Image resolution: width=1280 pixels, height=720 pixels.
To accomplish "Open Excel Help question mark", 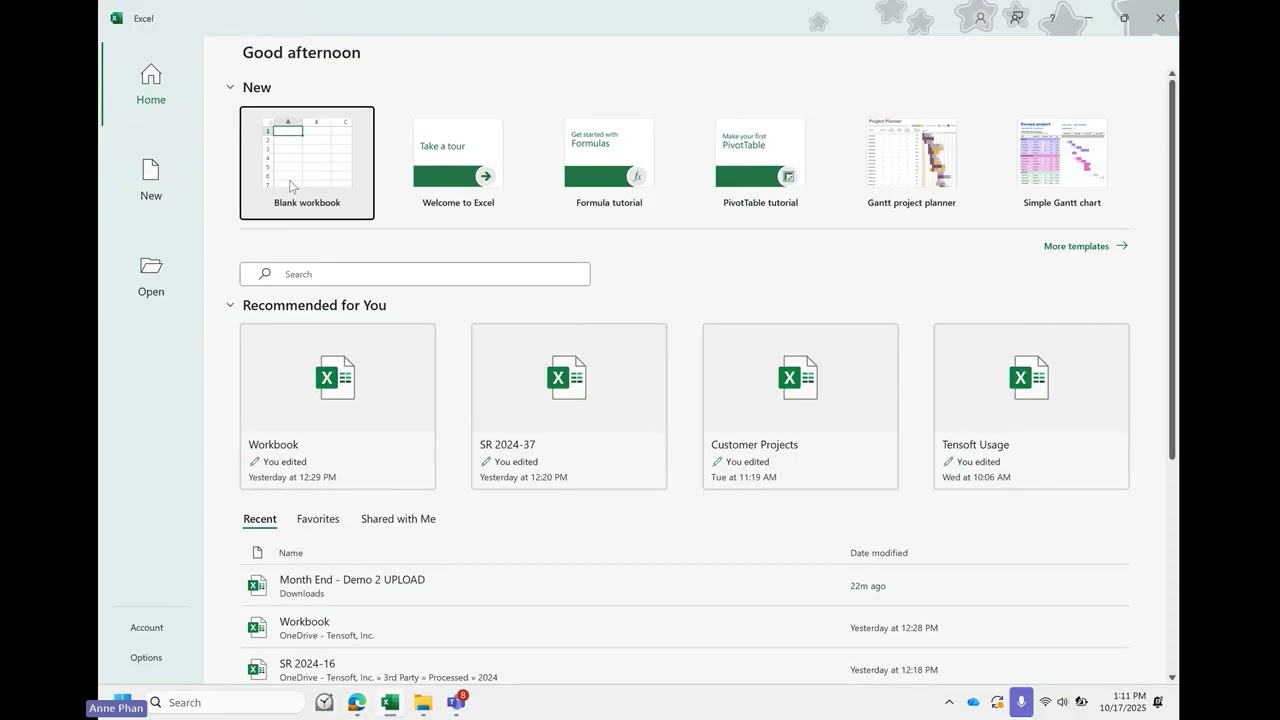I will click(1052, 18).
